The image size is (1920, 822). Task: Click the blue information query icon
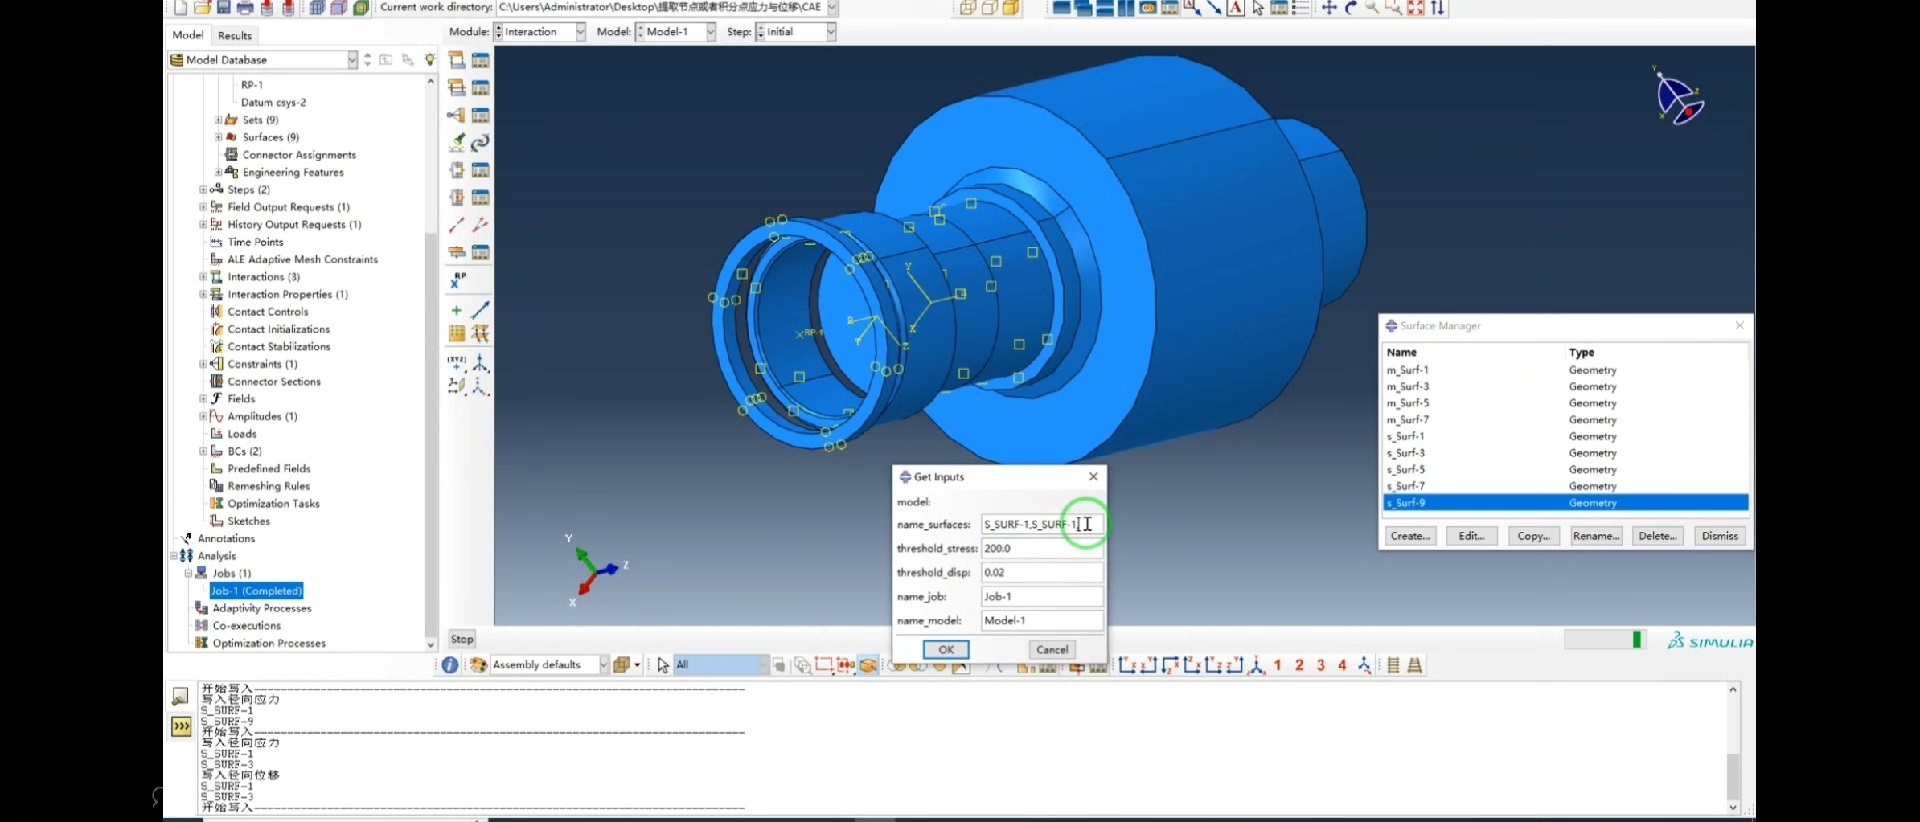pos(450,665)
